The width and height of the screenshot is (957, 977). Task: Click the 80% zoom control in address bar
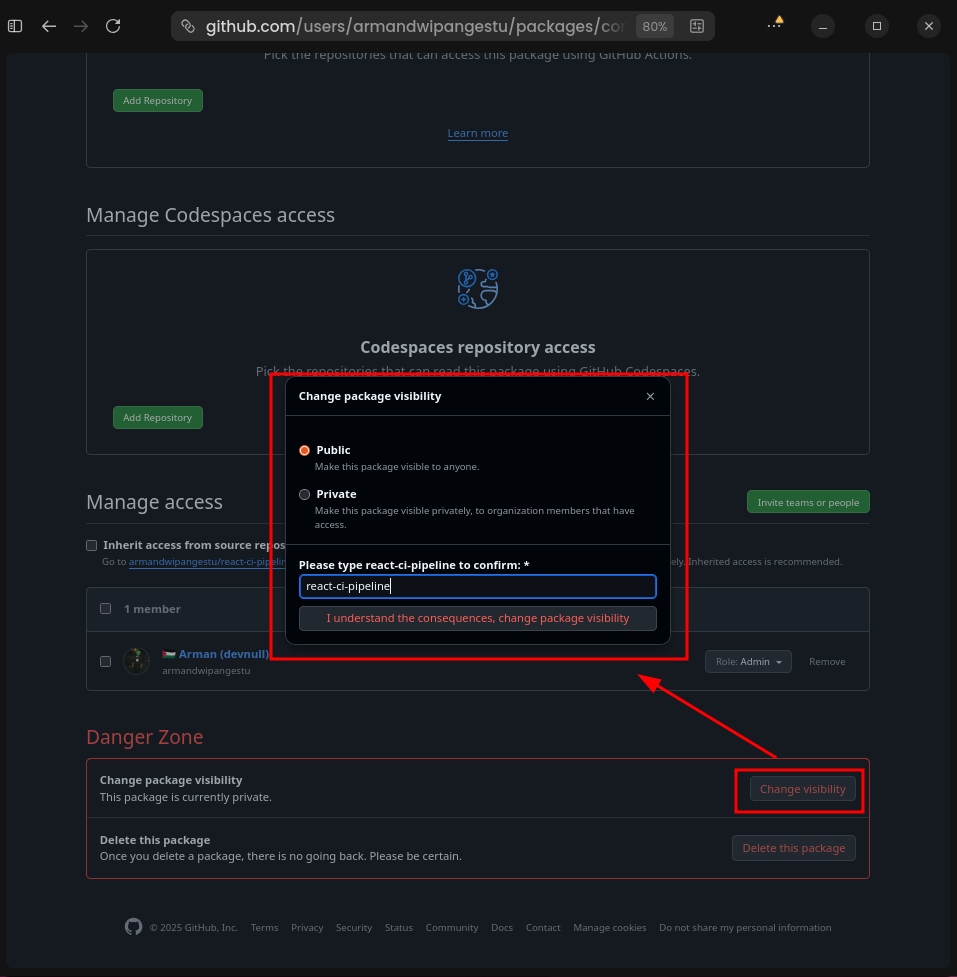click(x=654, y=26)
